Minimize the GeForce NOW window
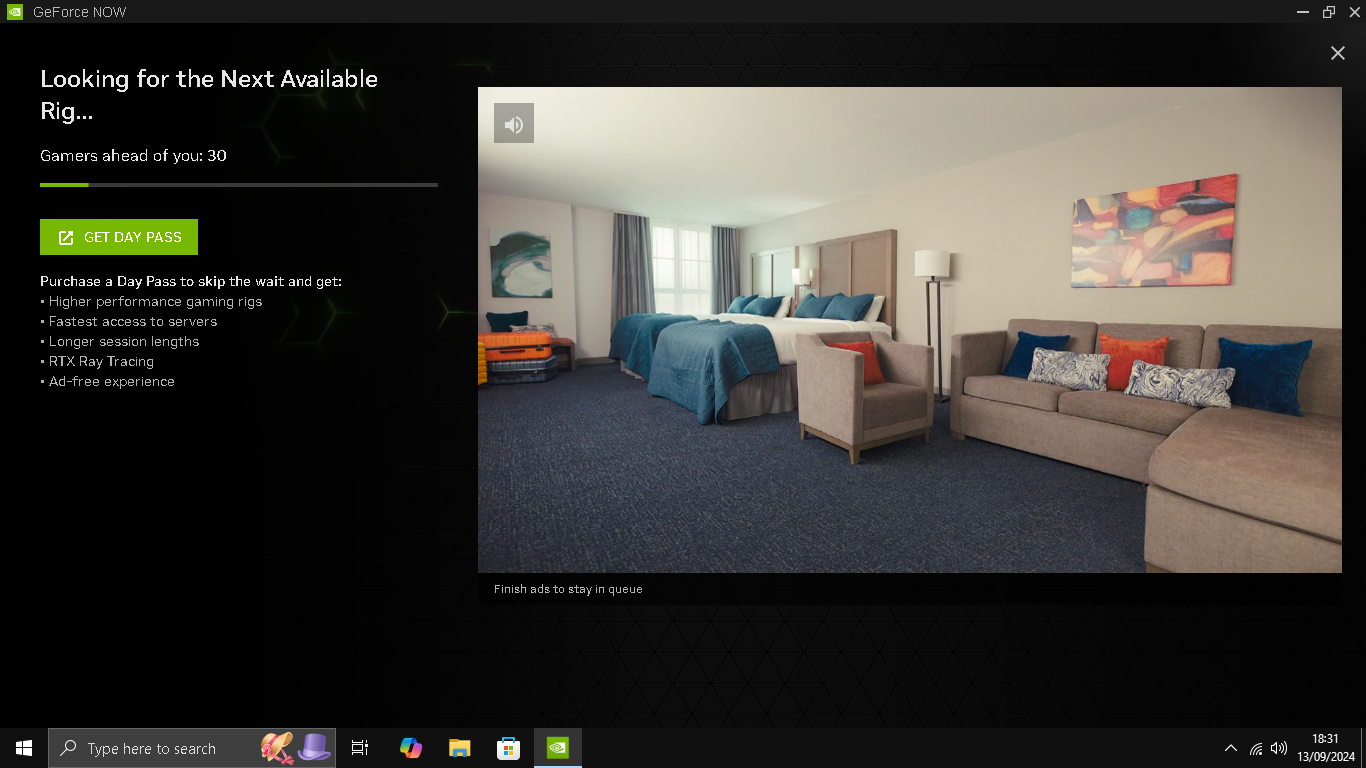This screenshot has height=768, width=1366. [1302, 12]
